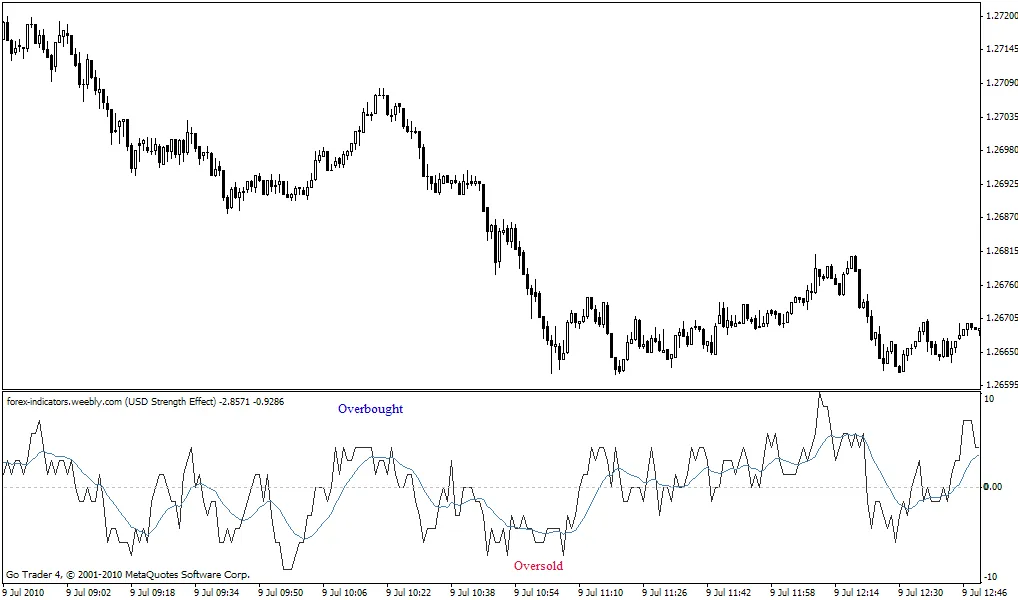Select the 0.00 zero level label

point(993,487)
